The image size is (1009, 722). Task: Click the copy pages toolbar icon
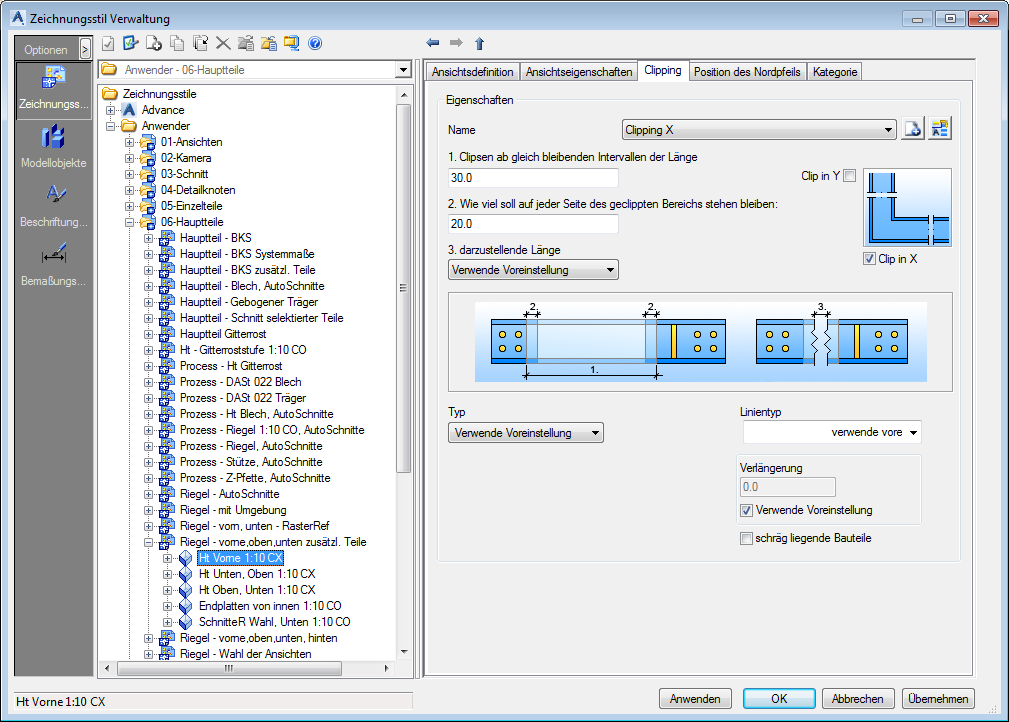(177, 43)
